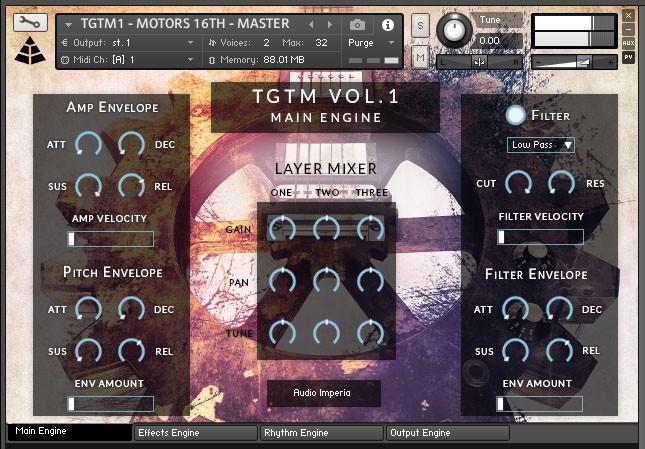Open the instrument info icon
645x449 pixels.
coord(388,24)
